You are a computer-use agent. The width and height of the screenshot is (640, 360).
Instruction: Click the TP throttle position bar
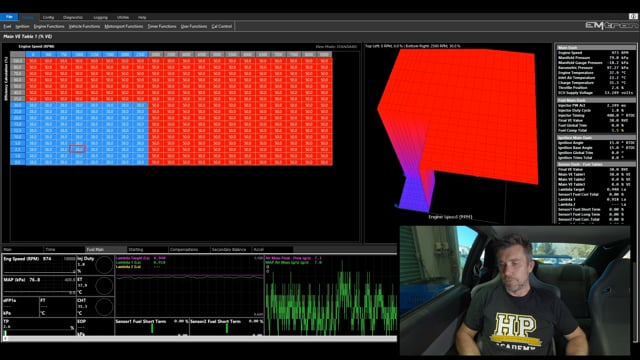pyautogui.click(x=39, y=327)
